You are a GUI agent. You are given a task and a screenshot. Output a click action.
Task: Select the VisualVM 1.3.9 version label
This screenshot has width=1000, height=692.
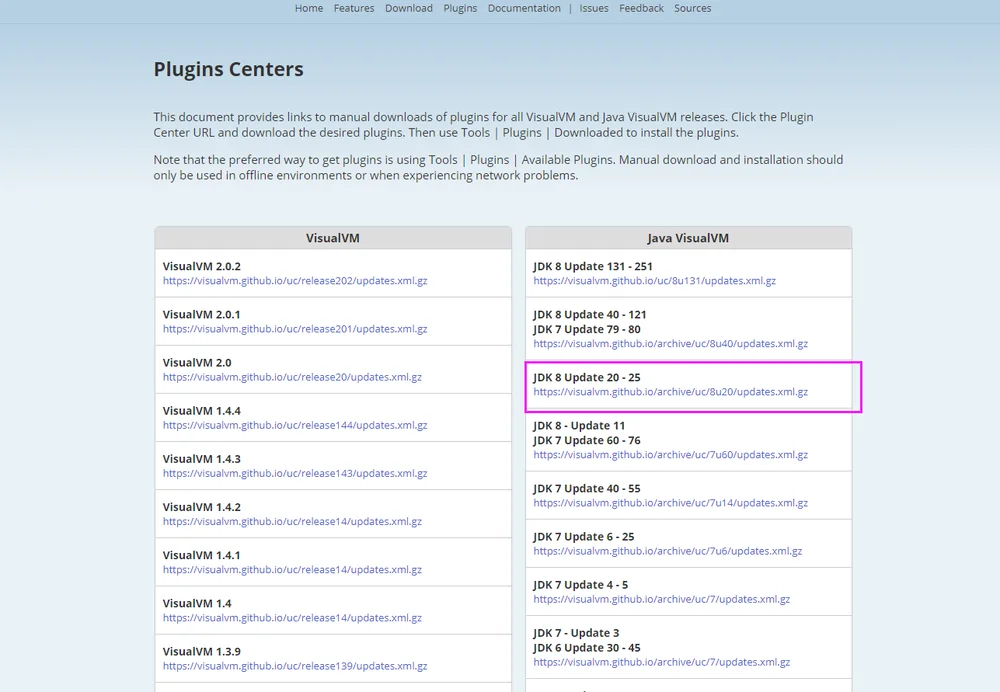pos(202,651)
